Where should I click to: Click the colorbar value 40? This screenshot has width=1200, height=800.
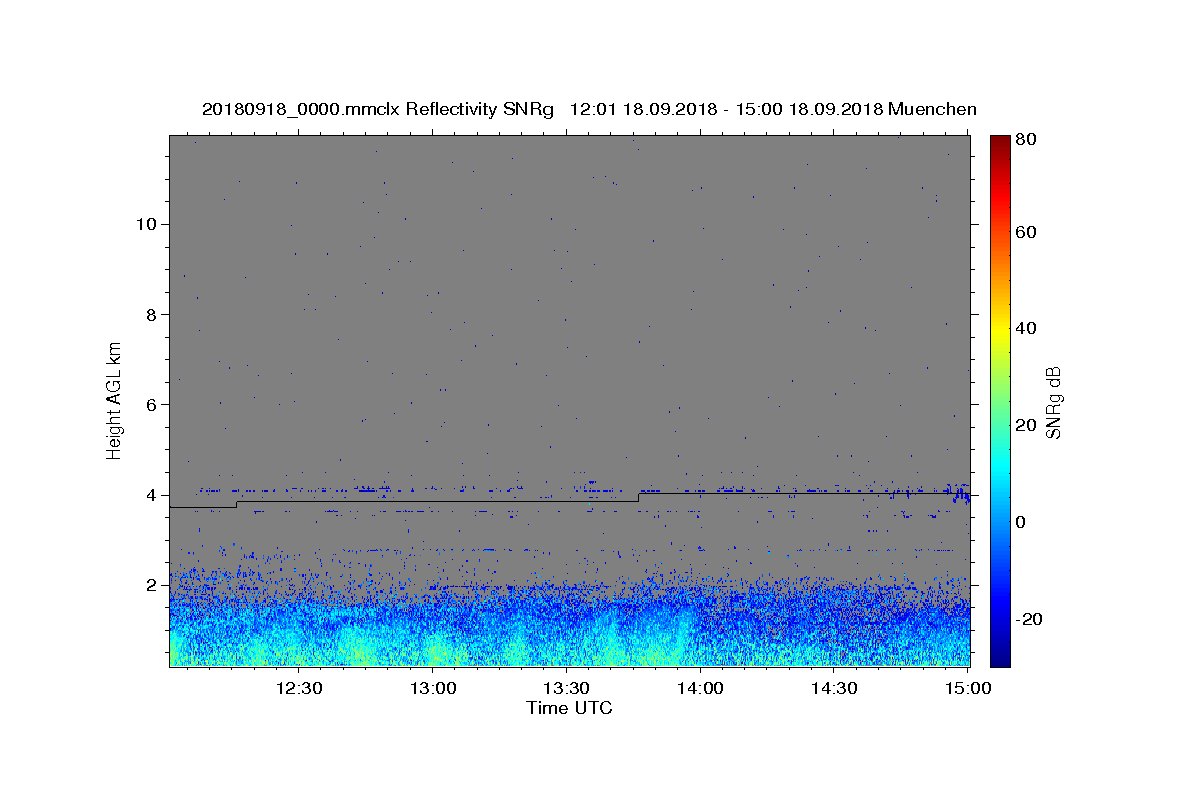tap(1027, 328)
